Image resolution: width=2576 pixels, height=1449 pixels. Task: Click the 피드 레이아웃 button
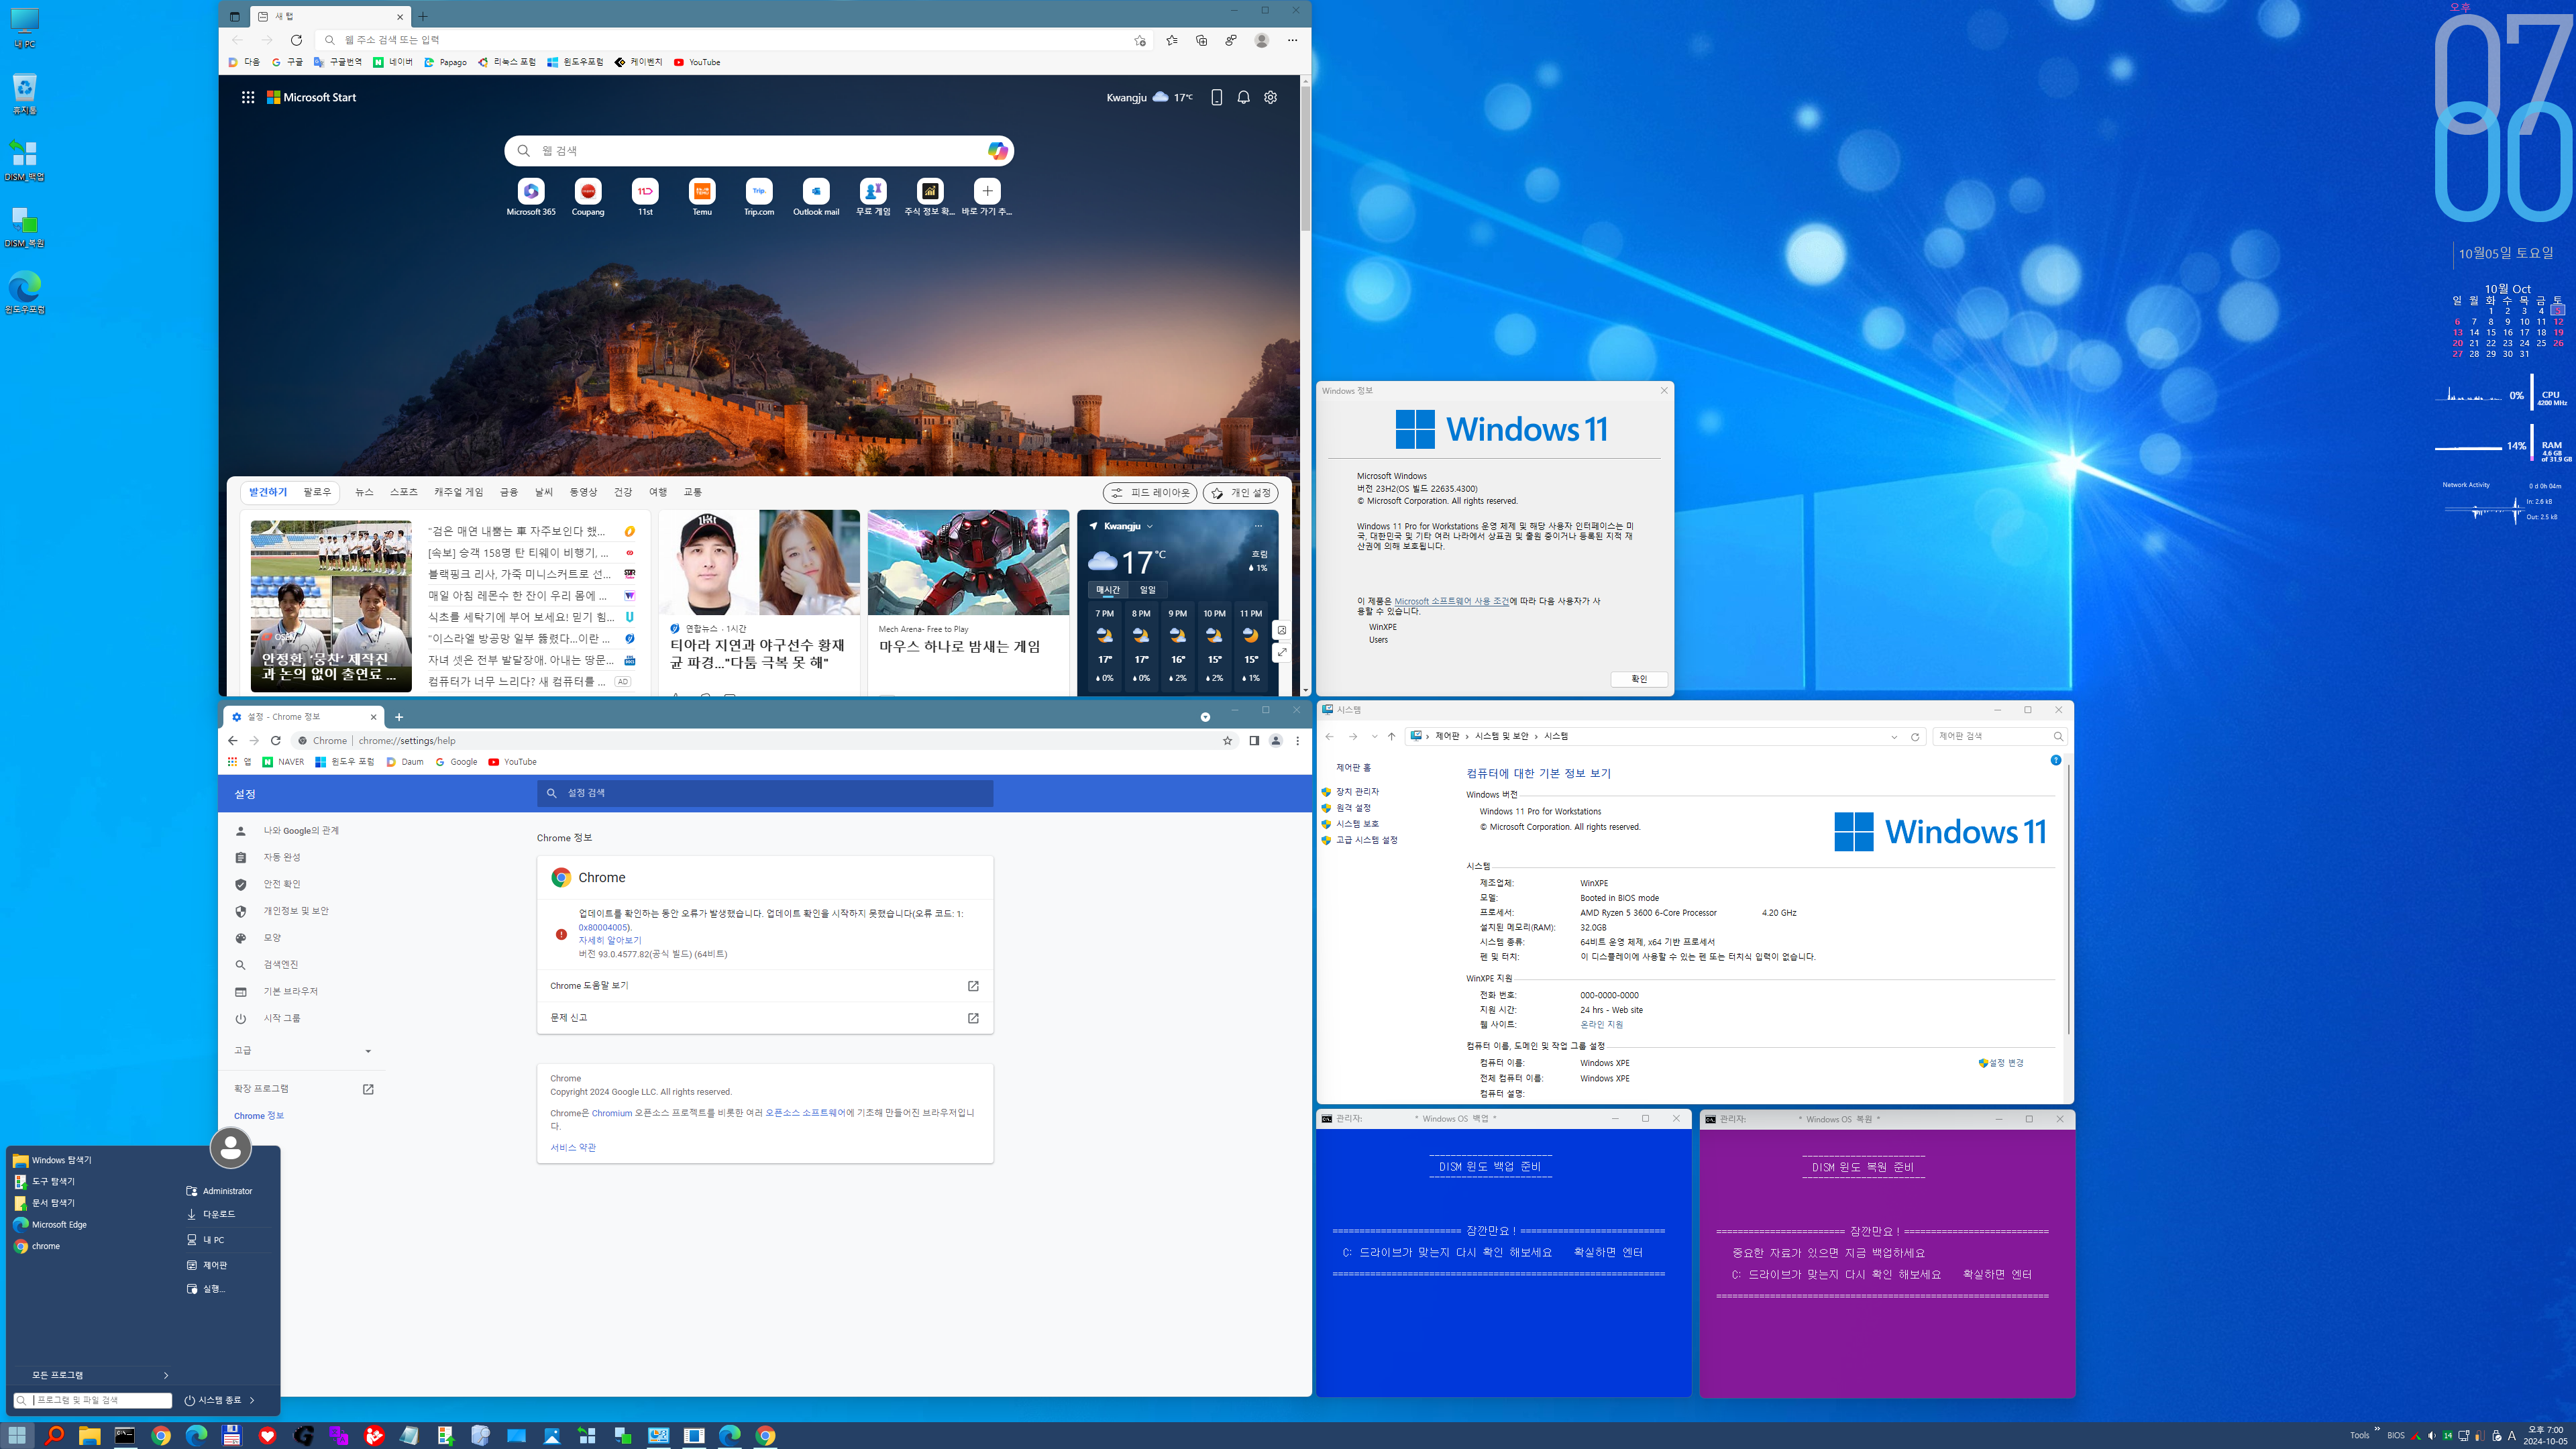(x=1150, y=493)
